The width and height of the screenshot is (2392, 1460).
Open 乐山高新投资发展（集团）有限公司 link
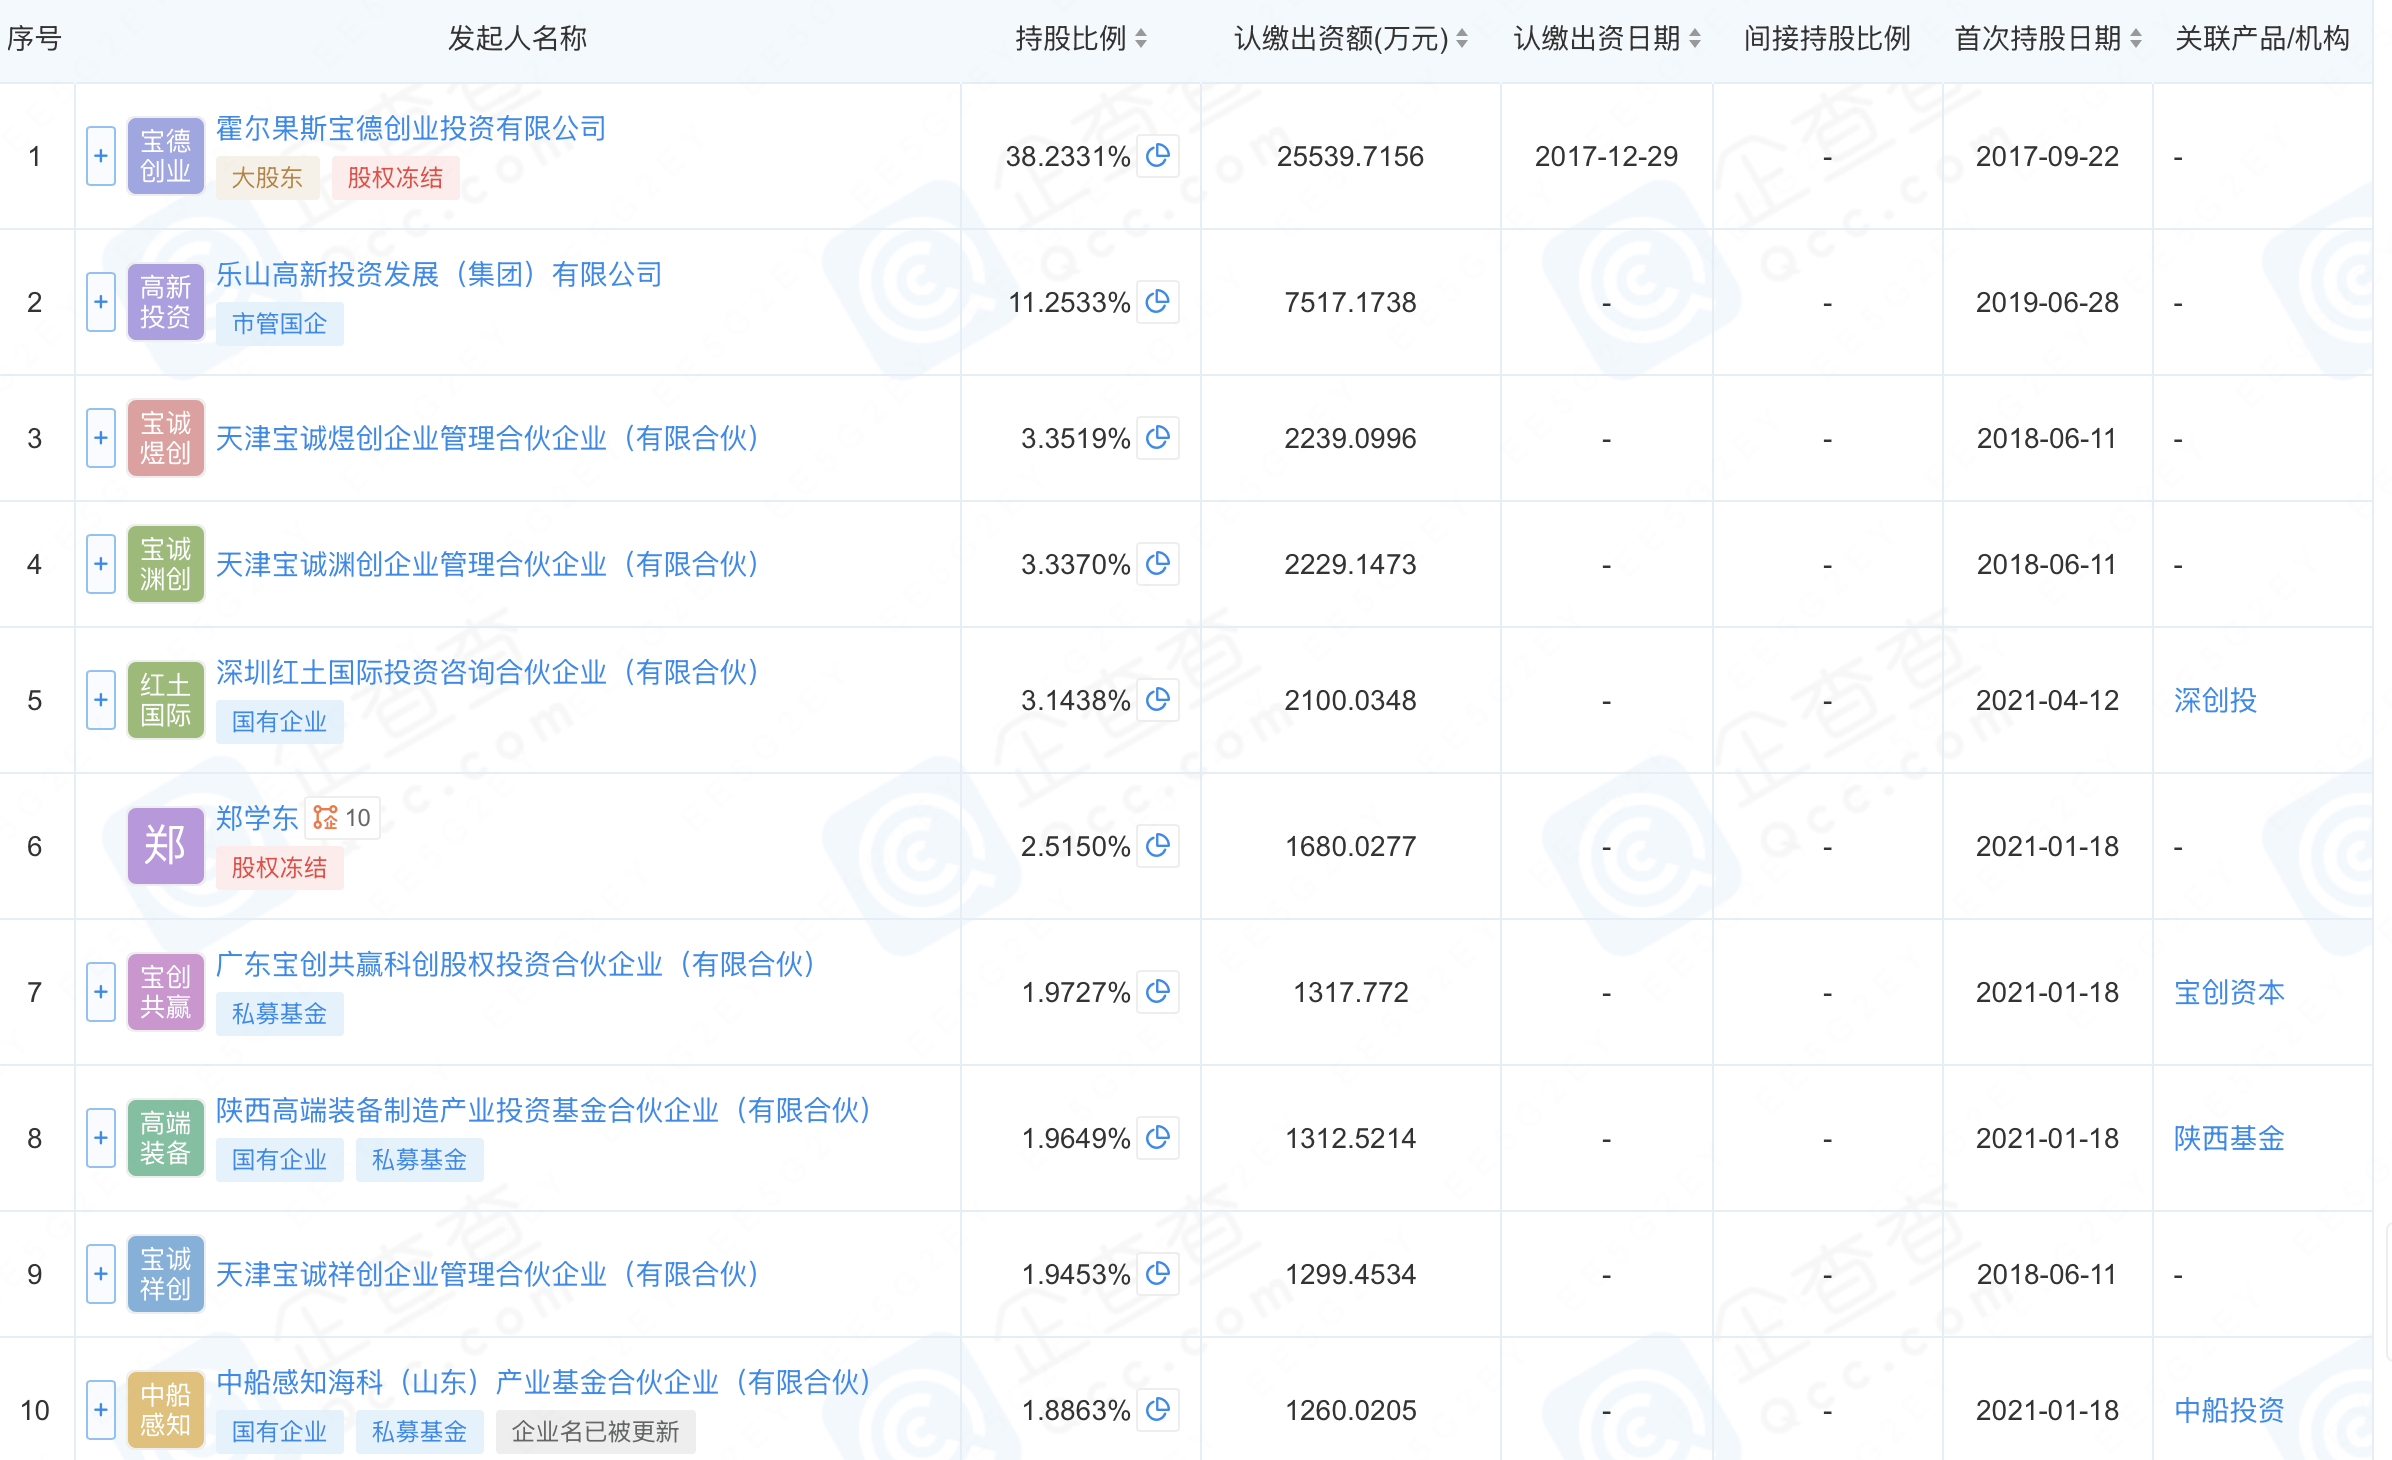point(439,274)
